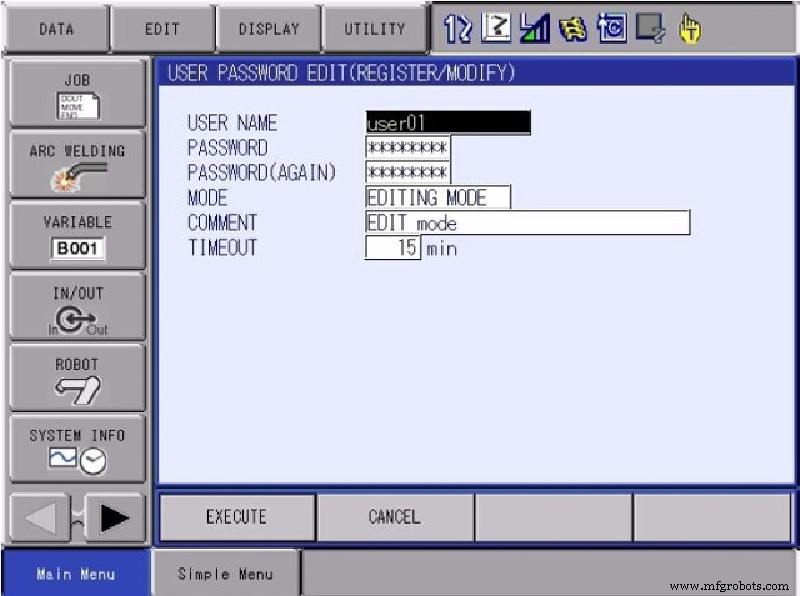Click the left arrow page button
This screenshot has width=800, height=596.
pyautogui.click(x=41, y=517)
